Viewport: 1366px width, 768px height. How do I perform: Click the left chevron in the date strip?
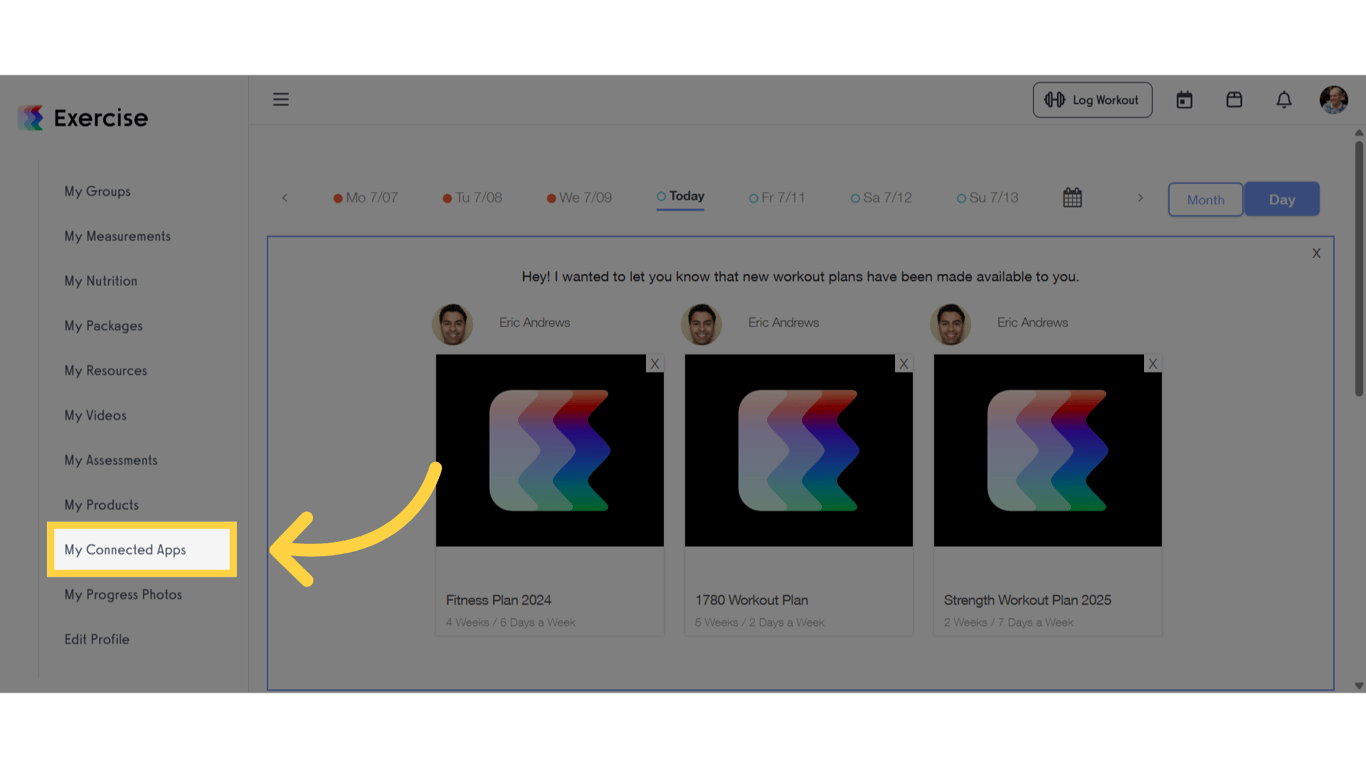click(x=284, y=197)
